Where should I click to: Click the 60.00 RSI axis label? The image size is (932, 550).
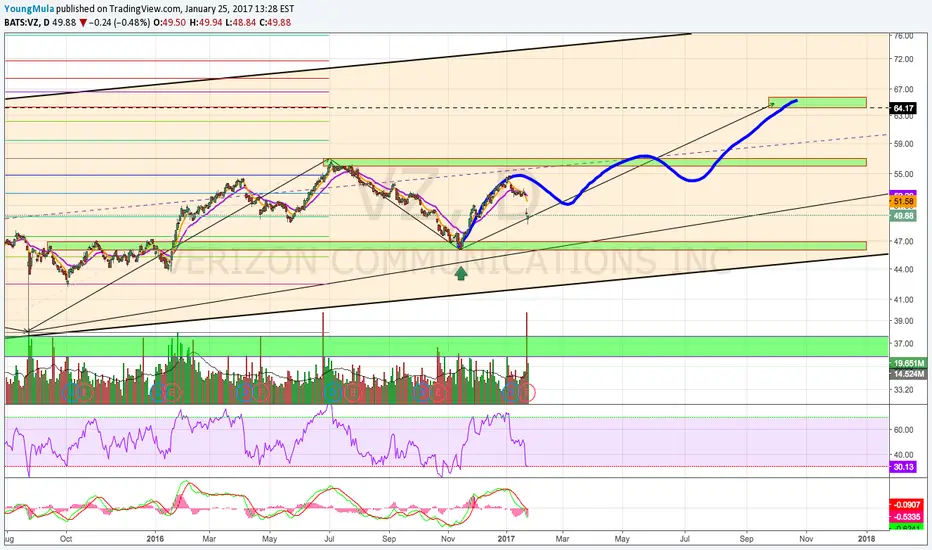pos(903,430)
